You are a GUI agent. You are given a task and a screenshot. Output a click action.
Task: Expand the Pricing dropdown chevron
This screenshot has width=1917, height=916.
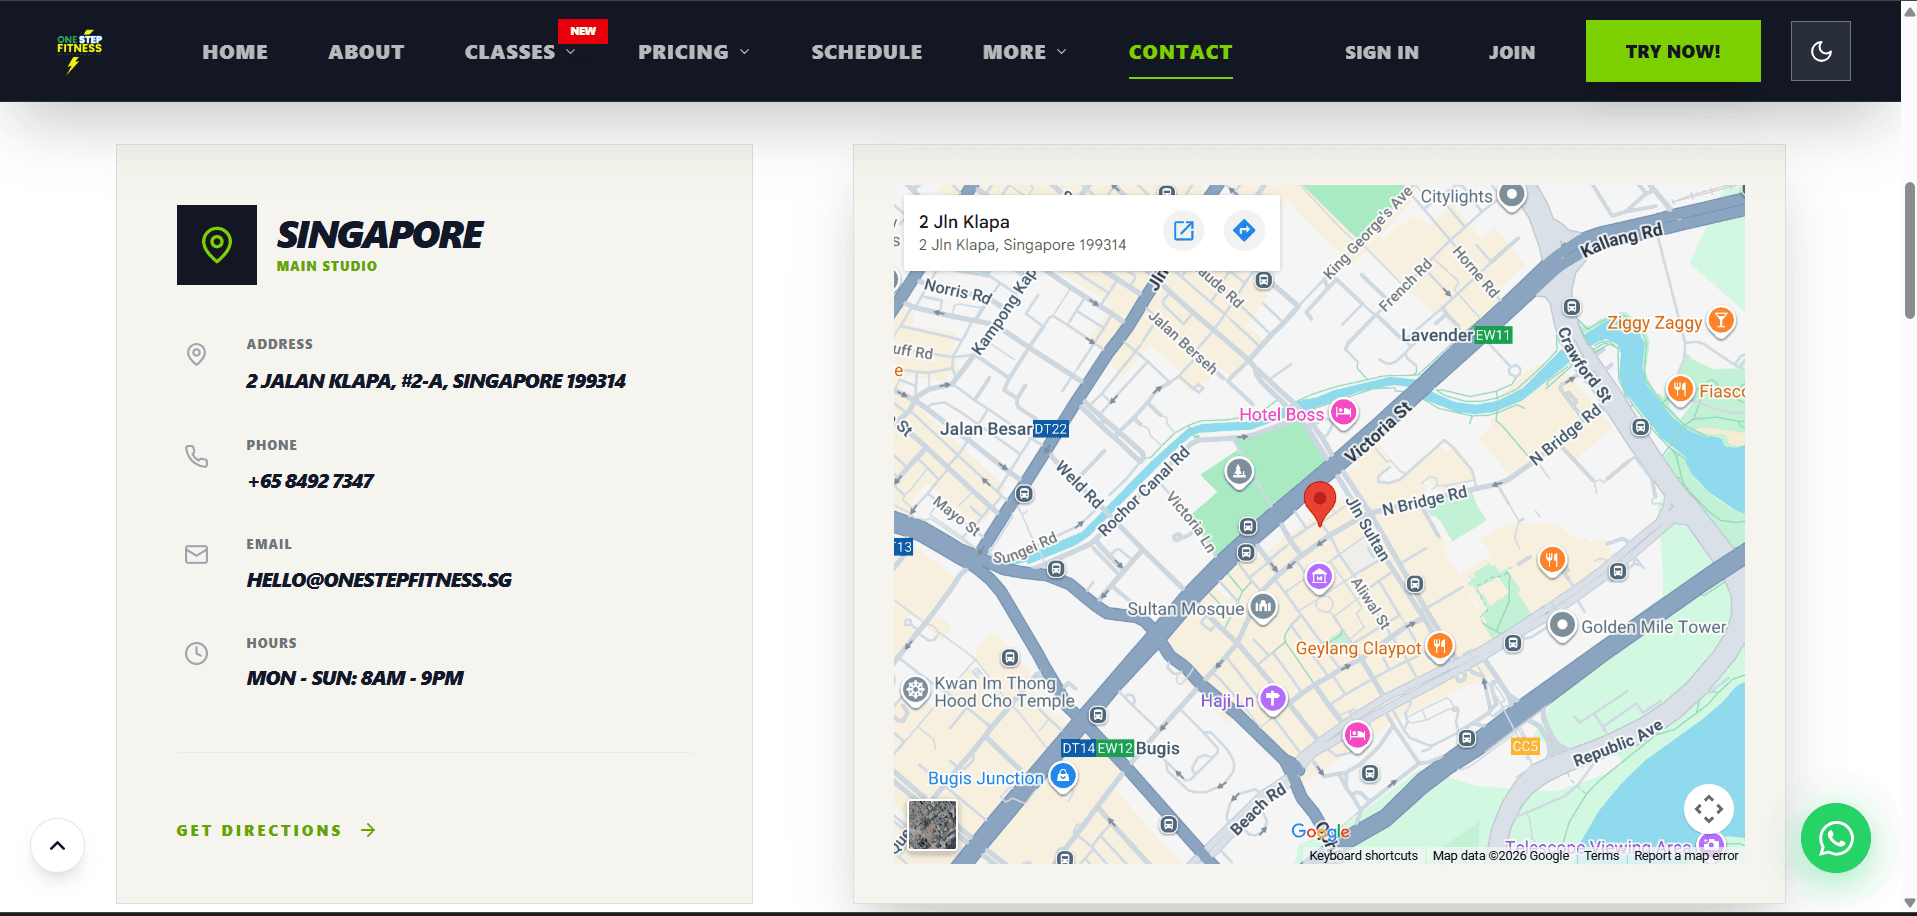[x=744, y=52]
